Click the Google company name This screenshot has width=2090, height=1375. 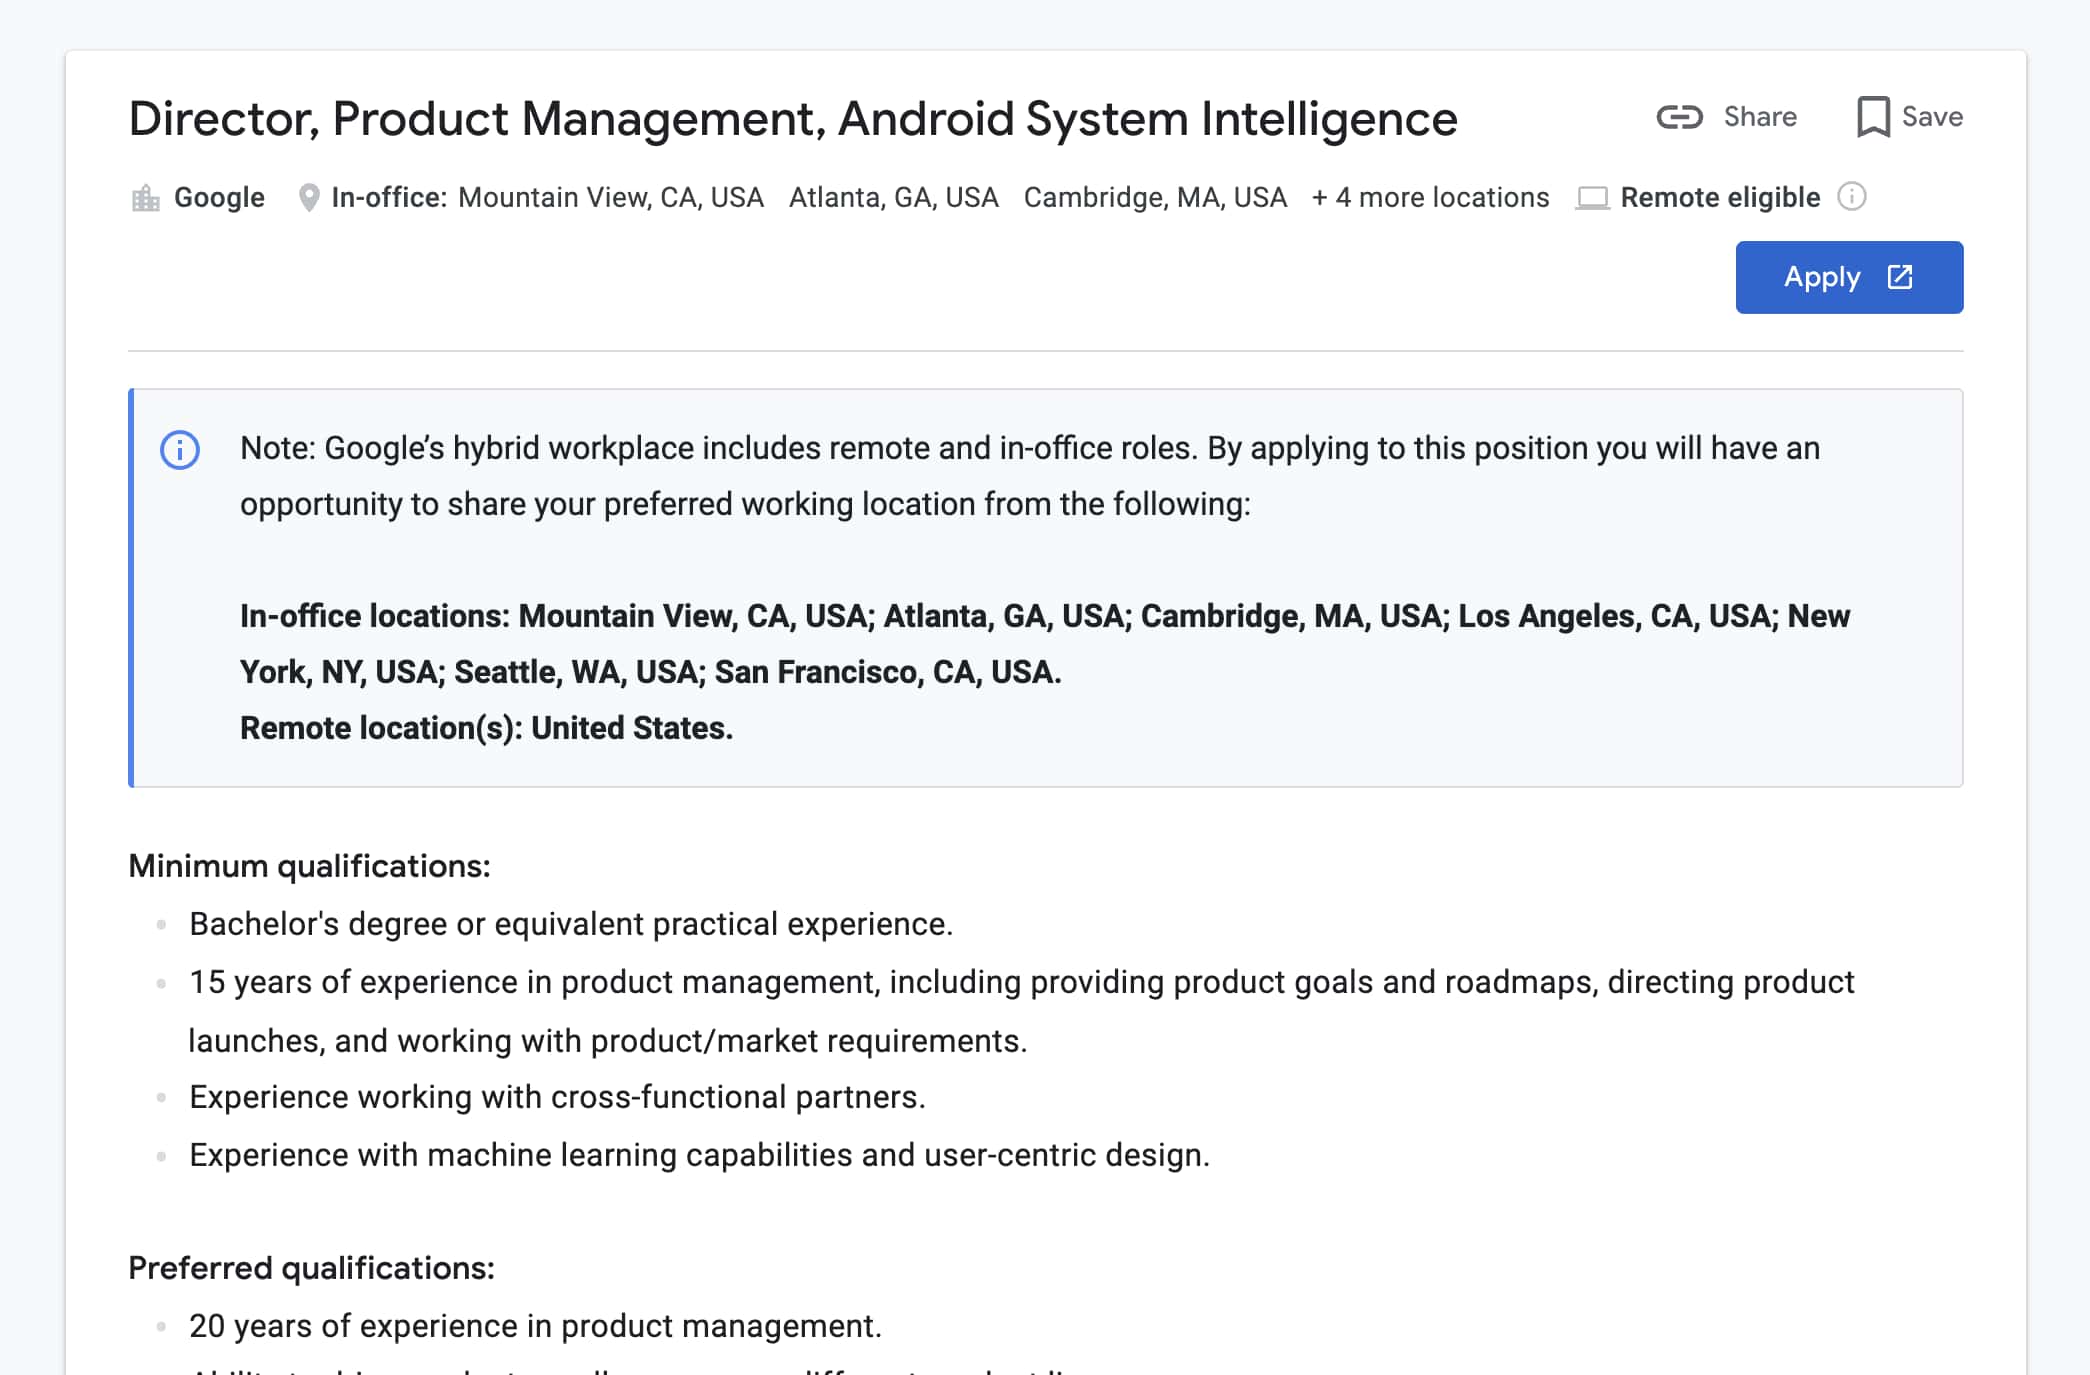click(x=219, y=198)
